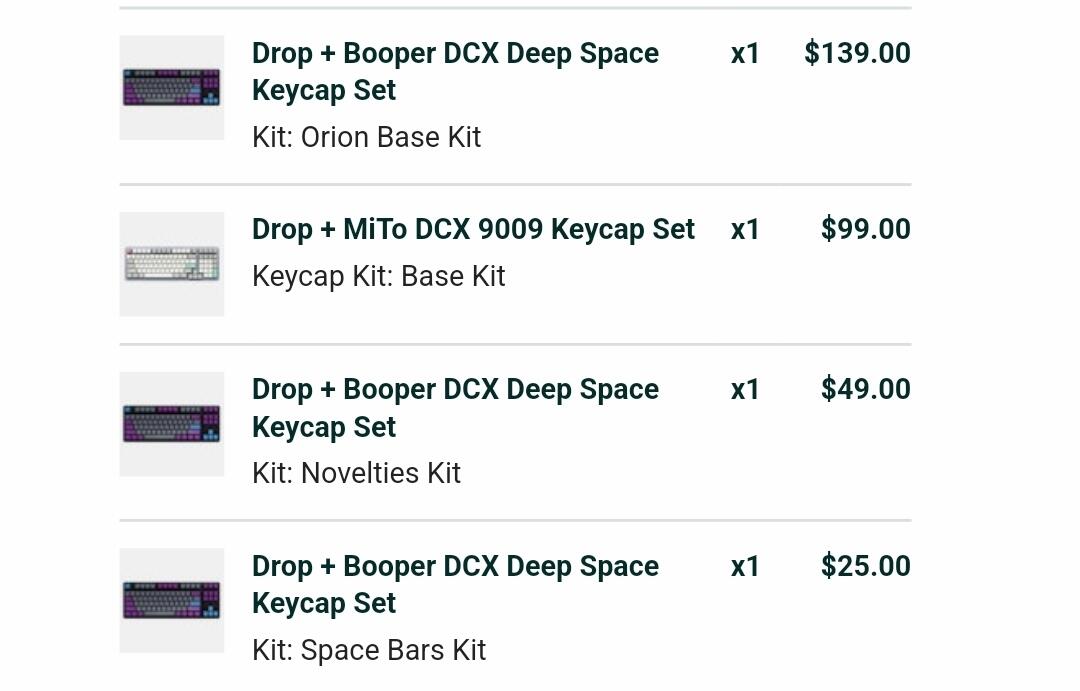Viewport: 1080px width, 691px height.
Task: Open Drop + MiTo DCX 9009 Keycap Set link
Action: [473, 229]
